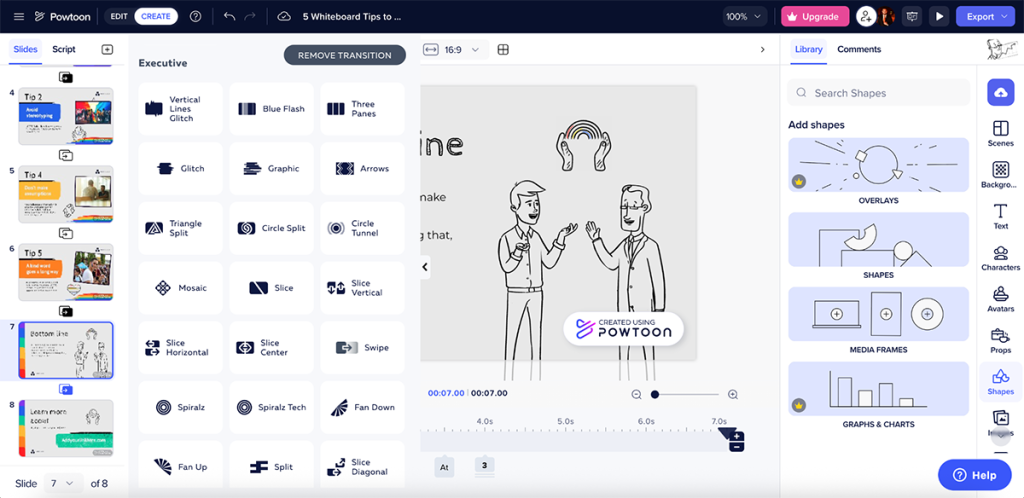Select the Three Panes transition
This screenshot has height=498, width=1024.
click(362, 109)
